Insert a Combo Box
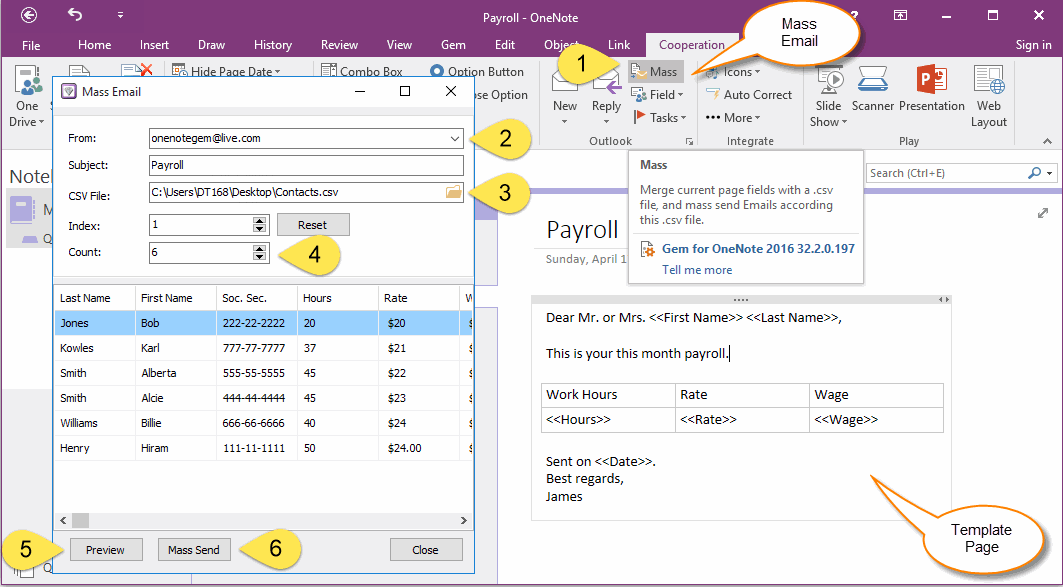The width and height of the screenshot is (1063, 587). coord(362,71)
